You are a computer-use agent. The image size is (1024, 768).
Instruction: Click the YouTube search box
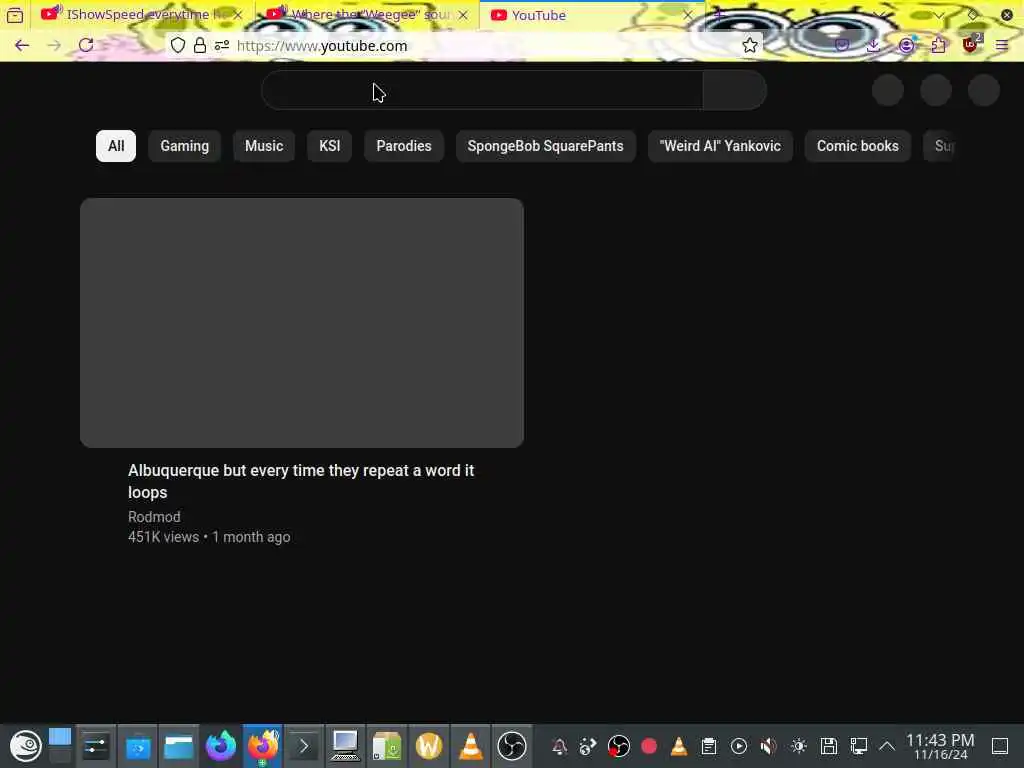pyautogui.click(x=482, y=90)
